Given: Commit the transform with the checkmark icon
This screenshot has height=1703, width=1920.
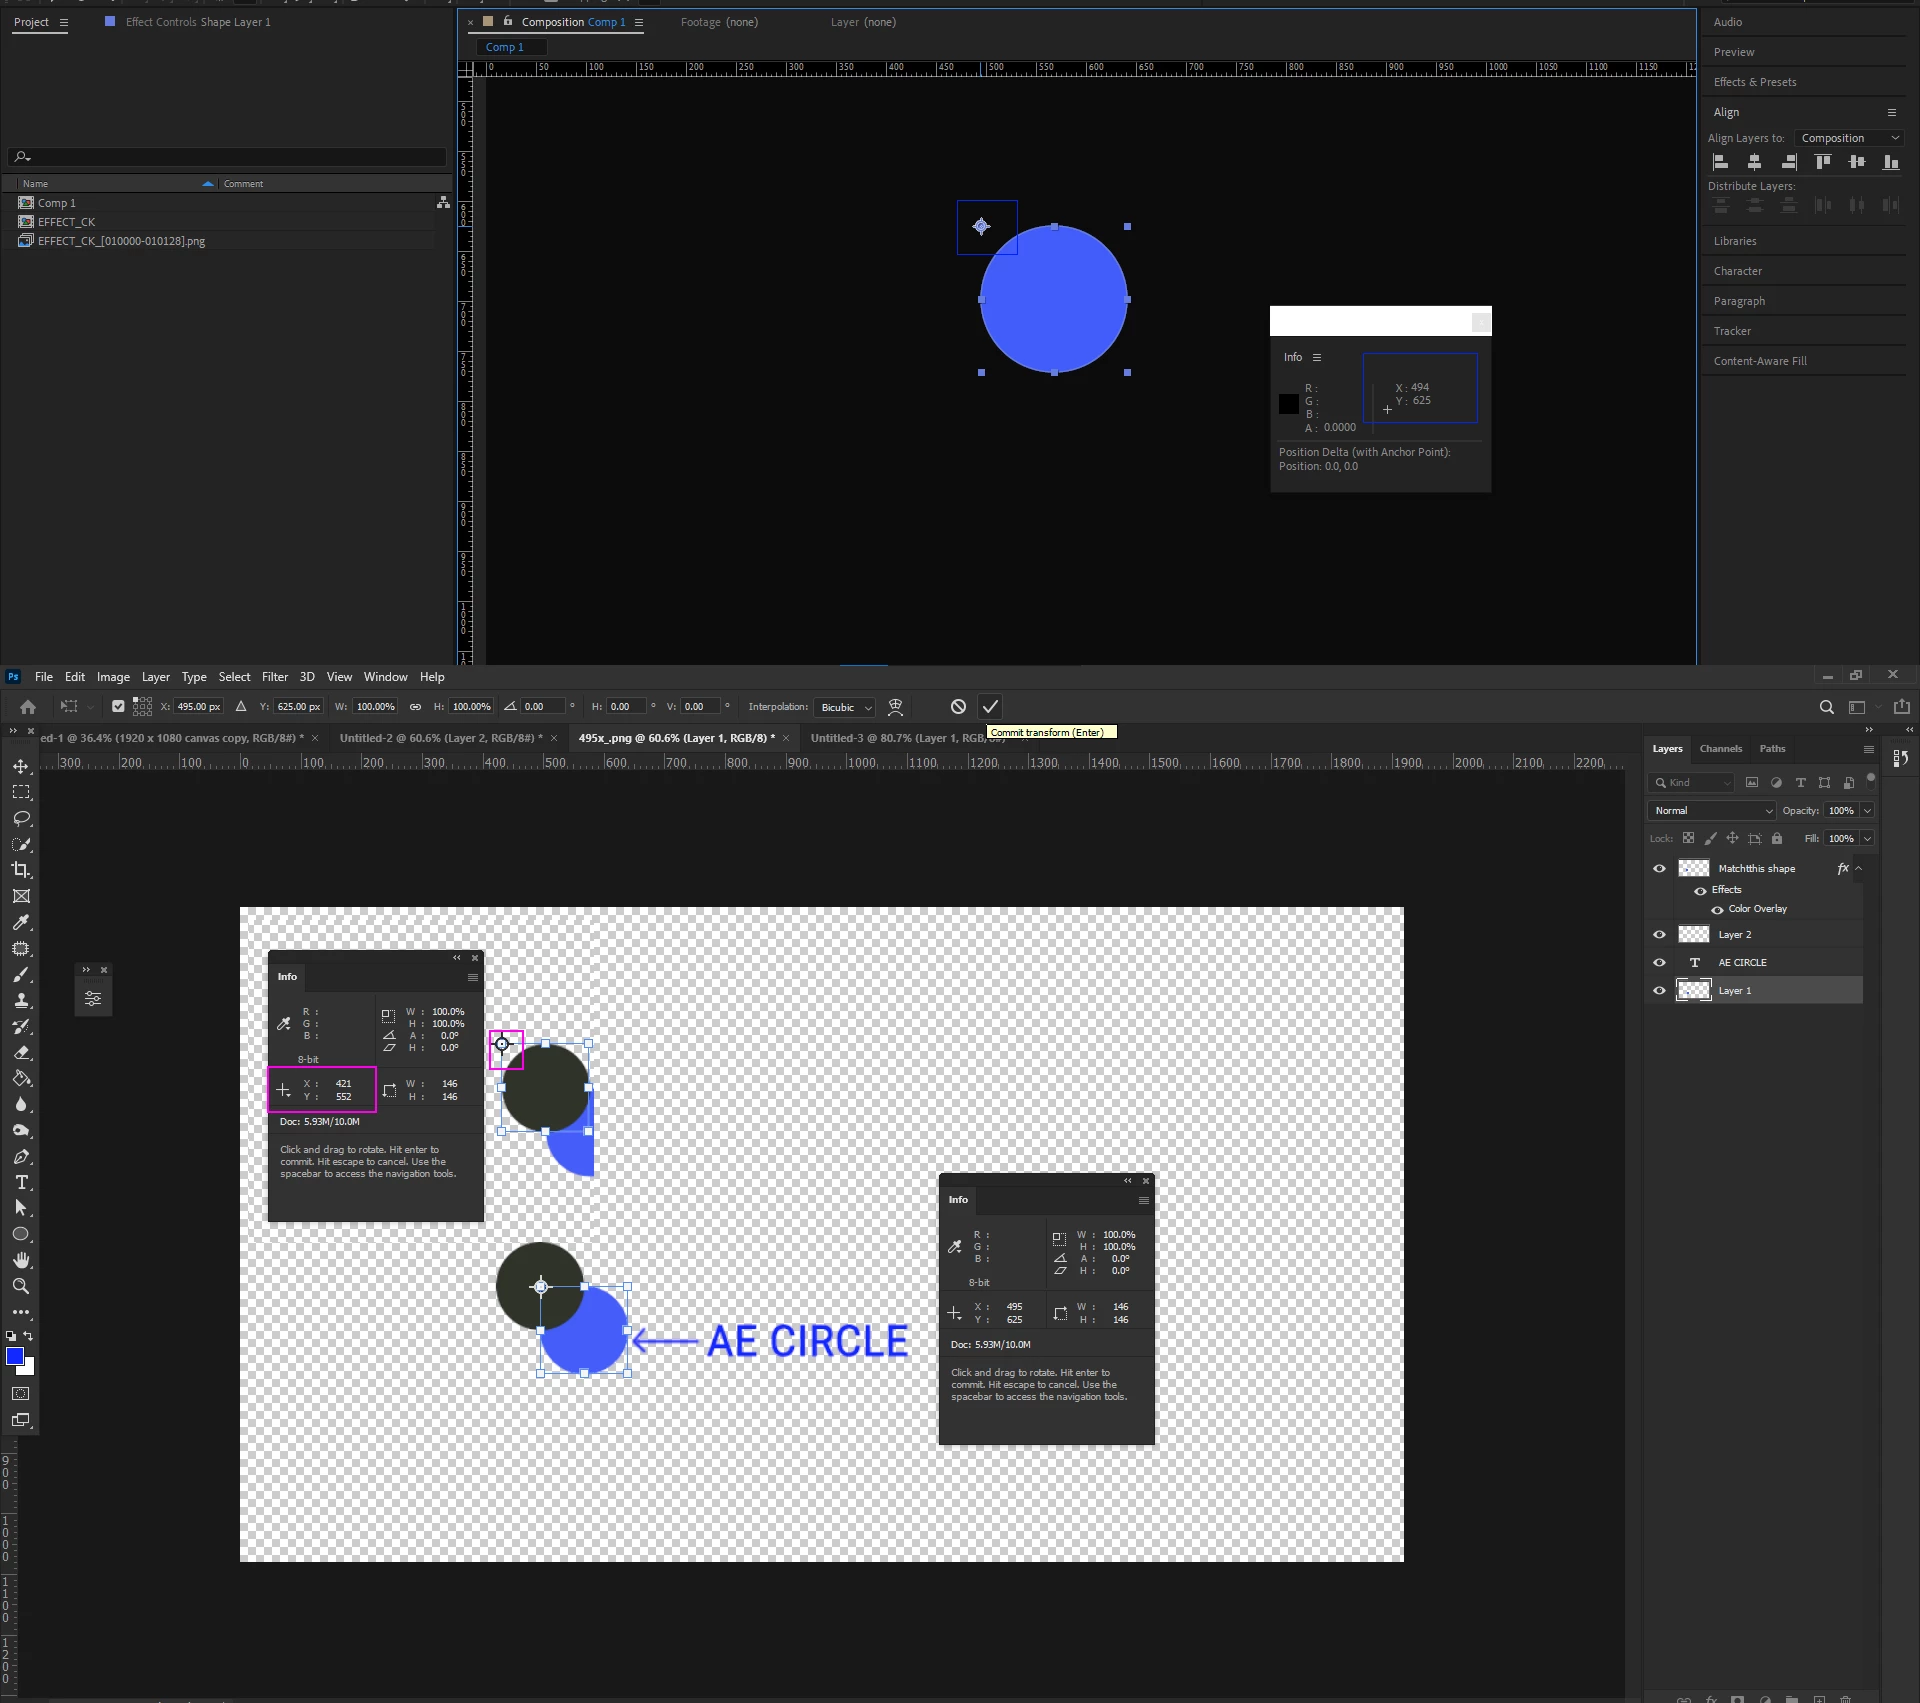Looking at the screenshot, I should tap(990, 707).
